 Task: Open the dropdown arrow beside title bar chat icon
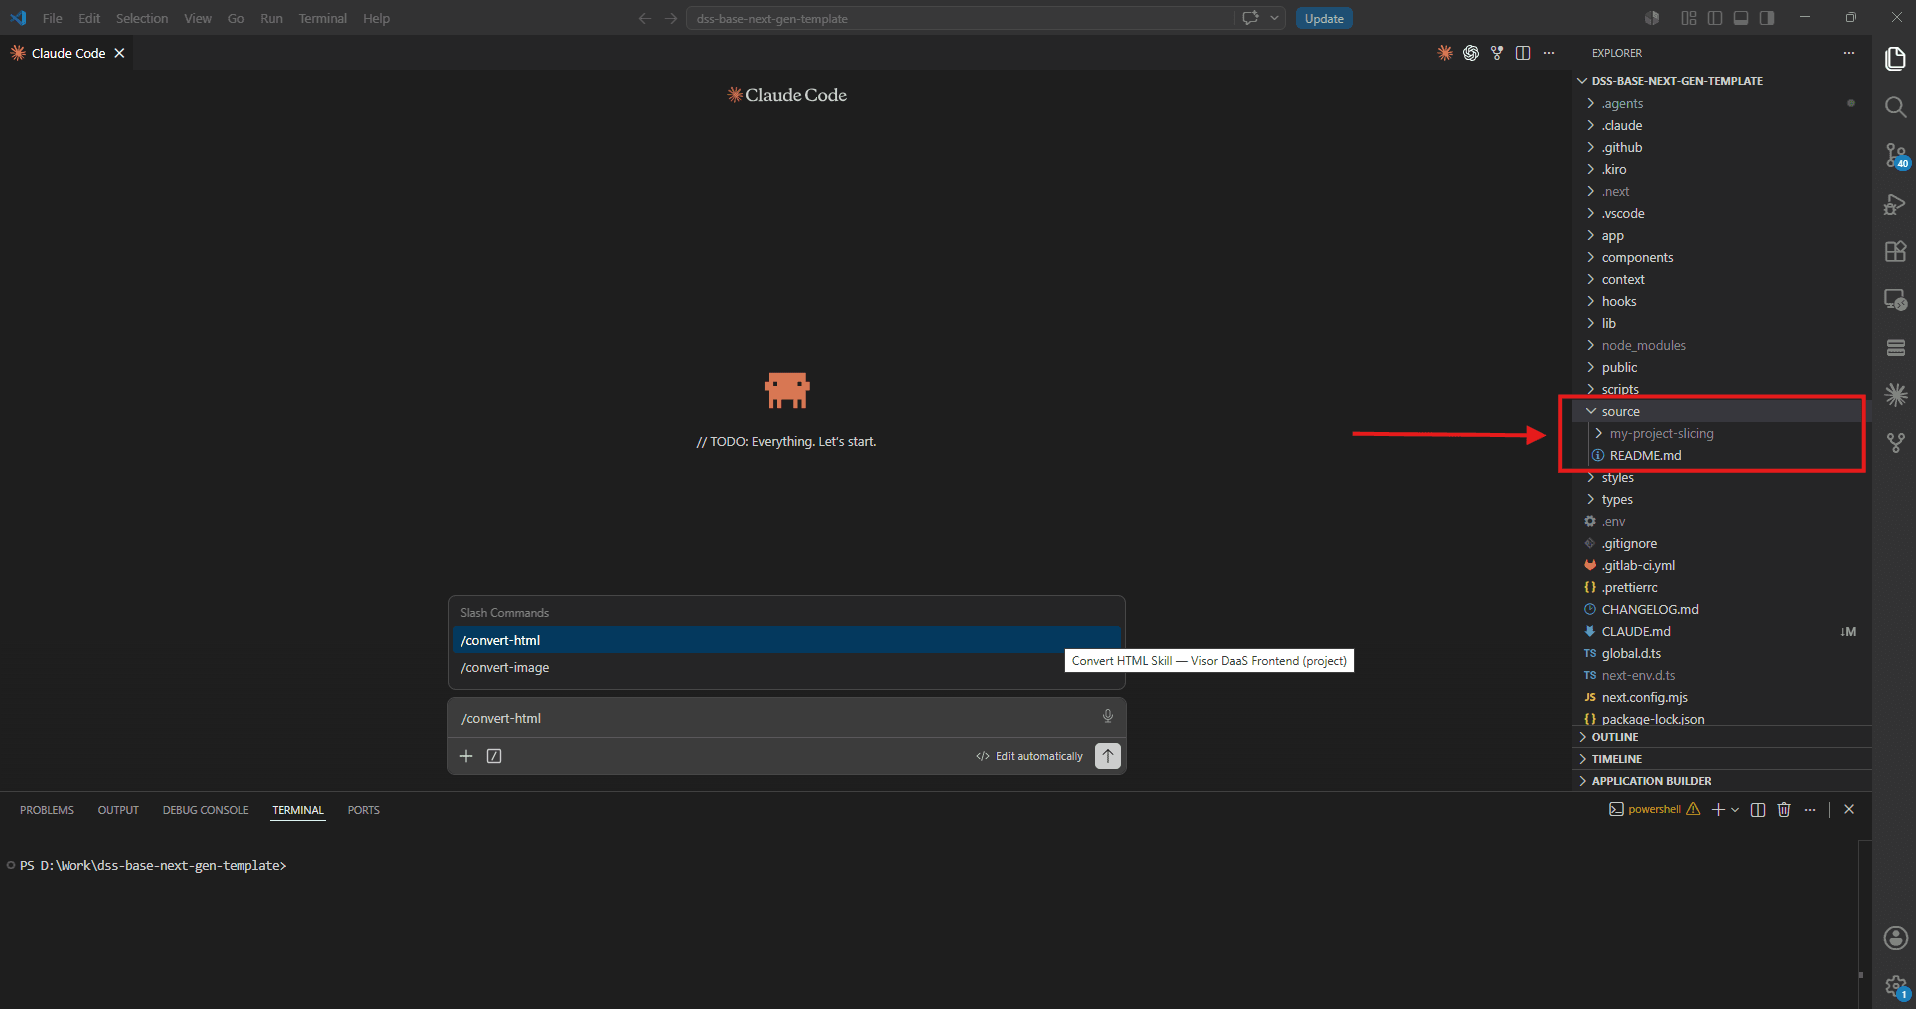pos(1274,18)
